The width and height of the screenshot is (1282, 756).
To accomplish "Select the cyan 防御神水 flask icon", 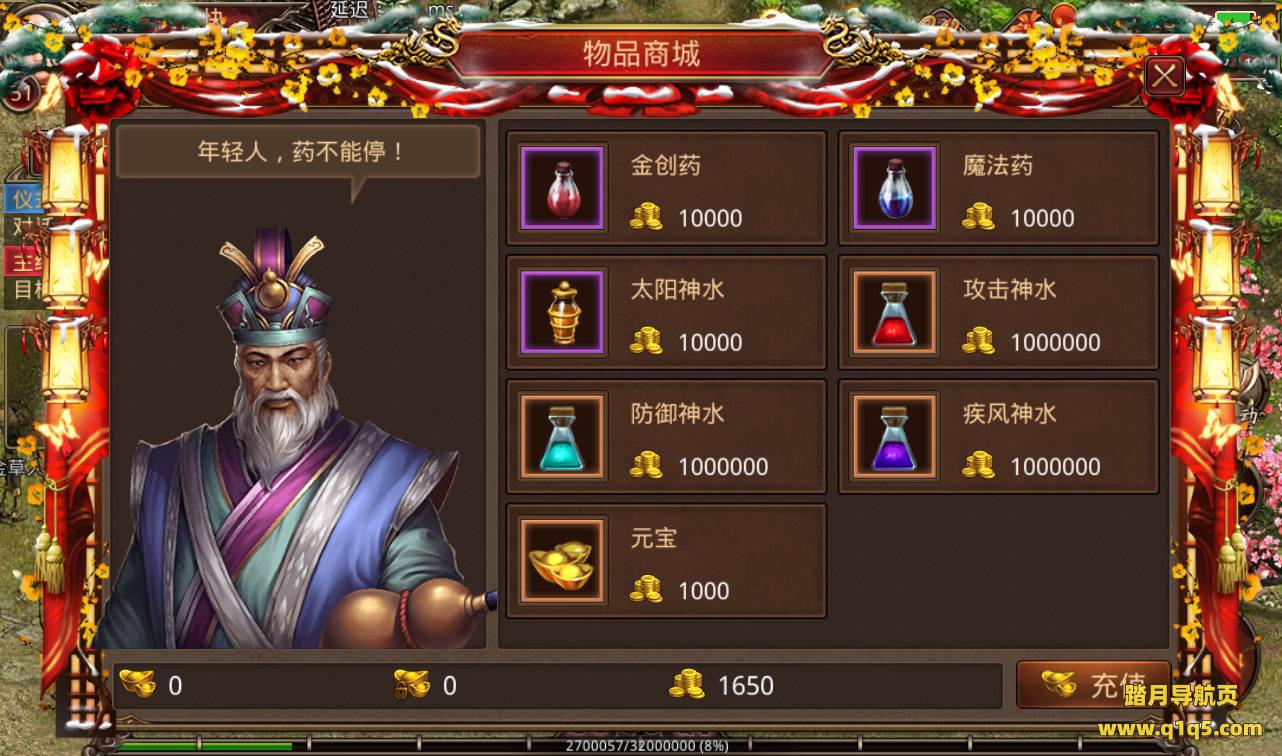I will pyautogui.click(x=562, y=436).
